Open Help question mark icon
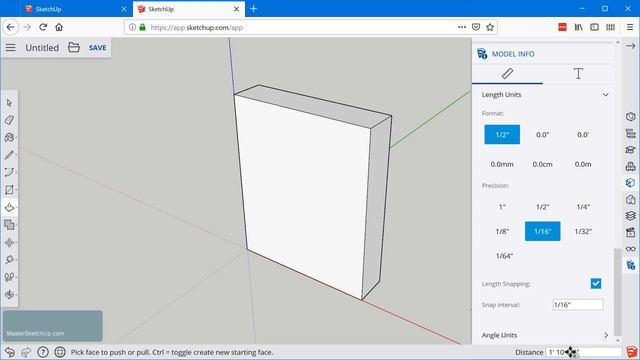Image resolution: width=640 pixels, height=360 pixels. pyautogui.click(x=43, y=352)
